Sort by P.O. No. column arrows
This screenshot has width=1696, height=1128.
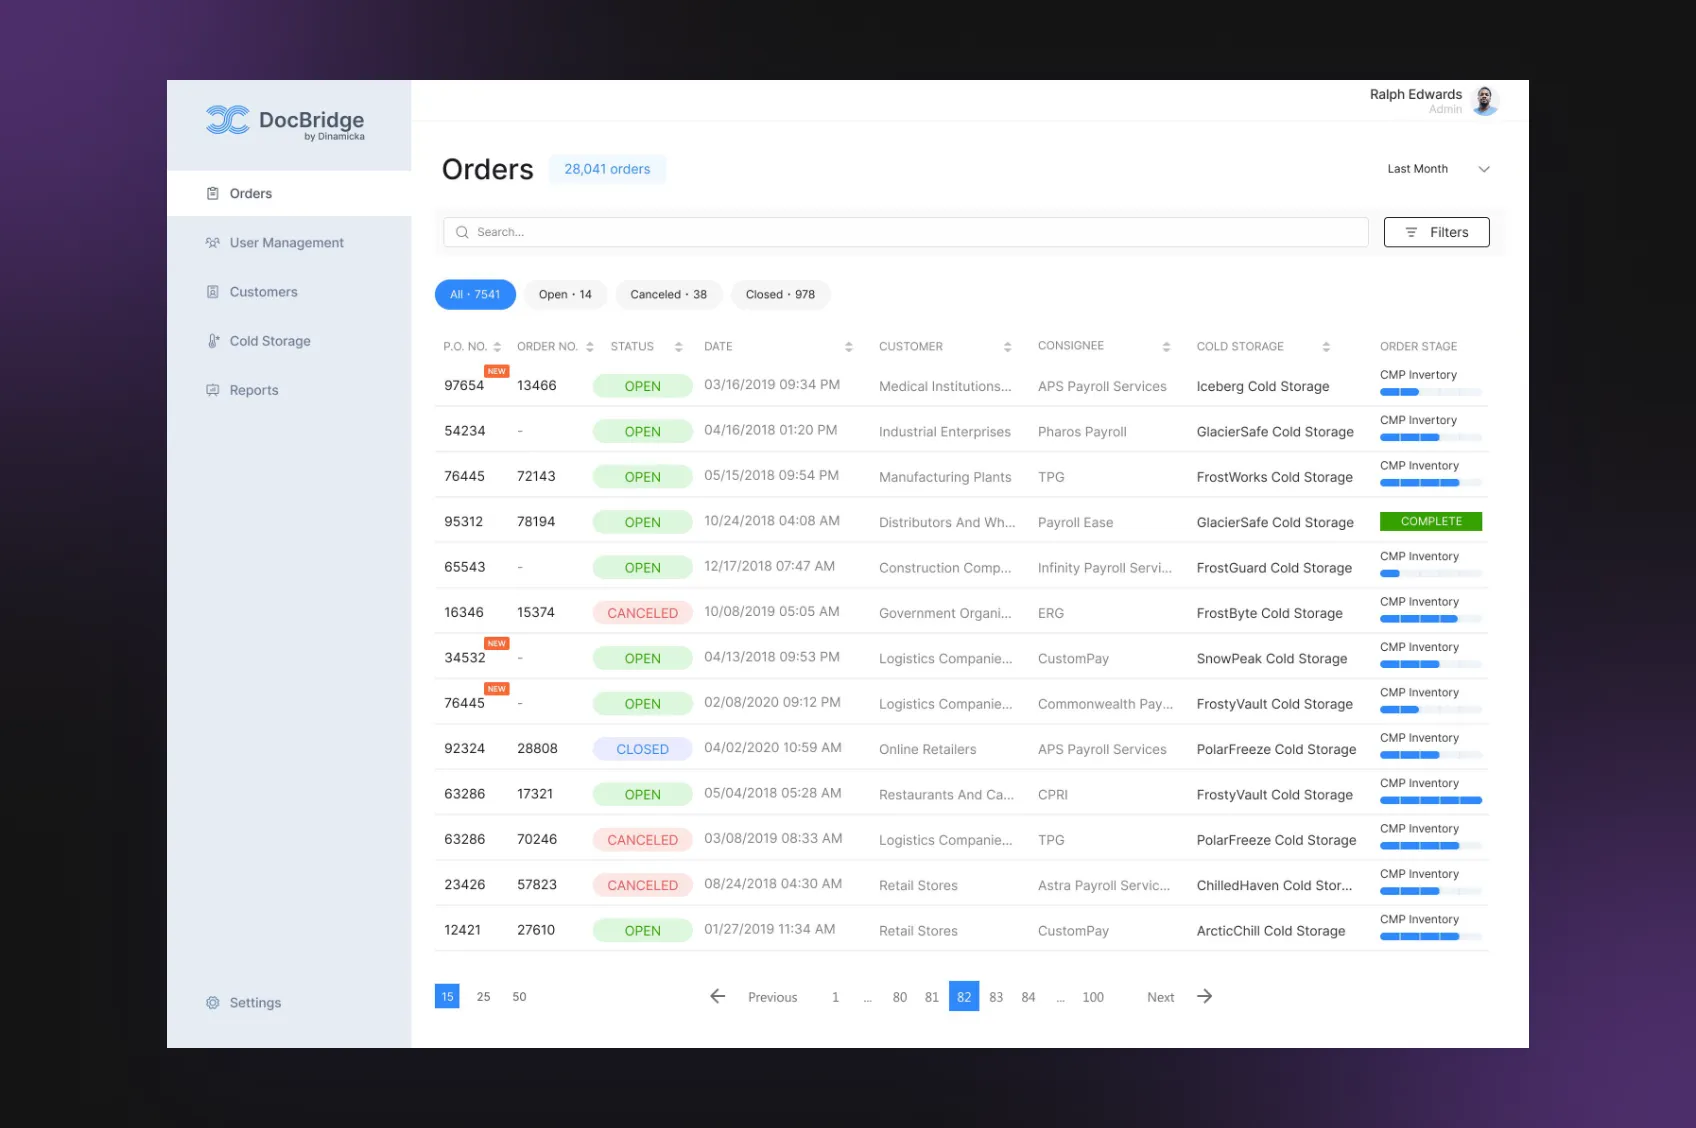click(497, 347)
